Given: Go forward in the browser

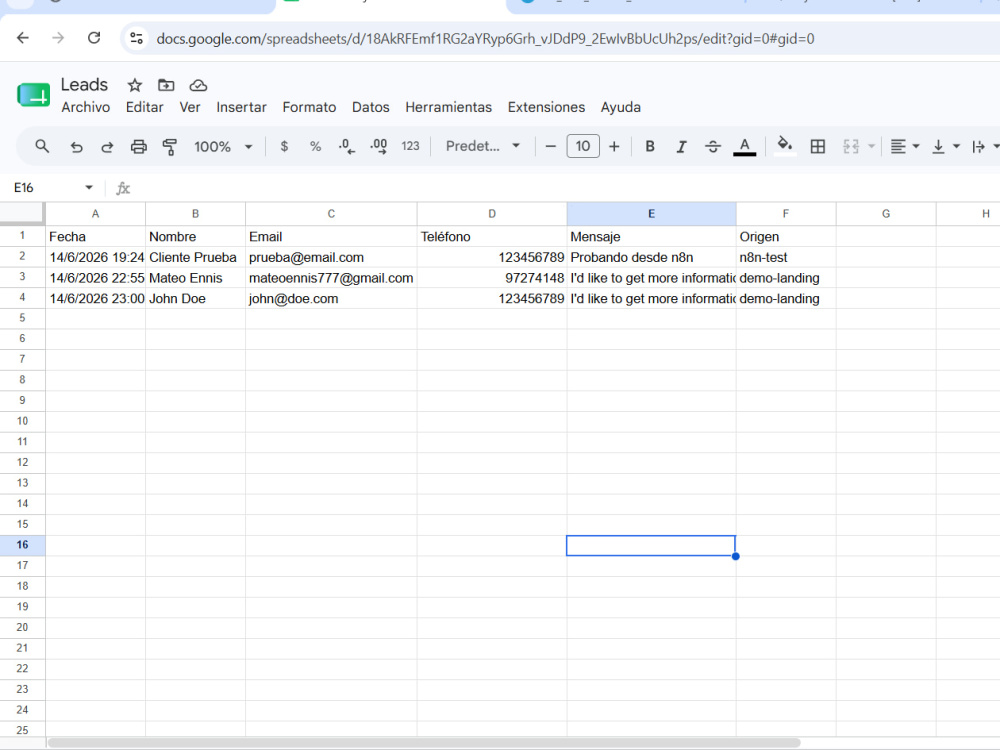Looking at the screenshot, I should [x=58, y=38].
